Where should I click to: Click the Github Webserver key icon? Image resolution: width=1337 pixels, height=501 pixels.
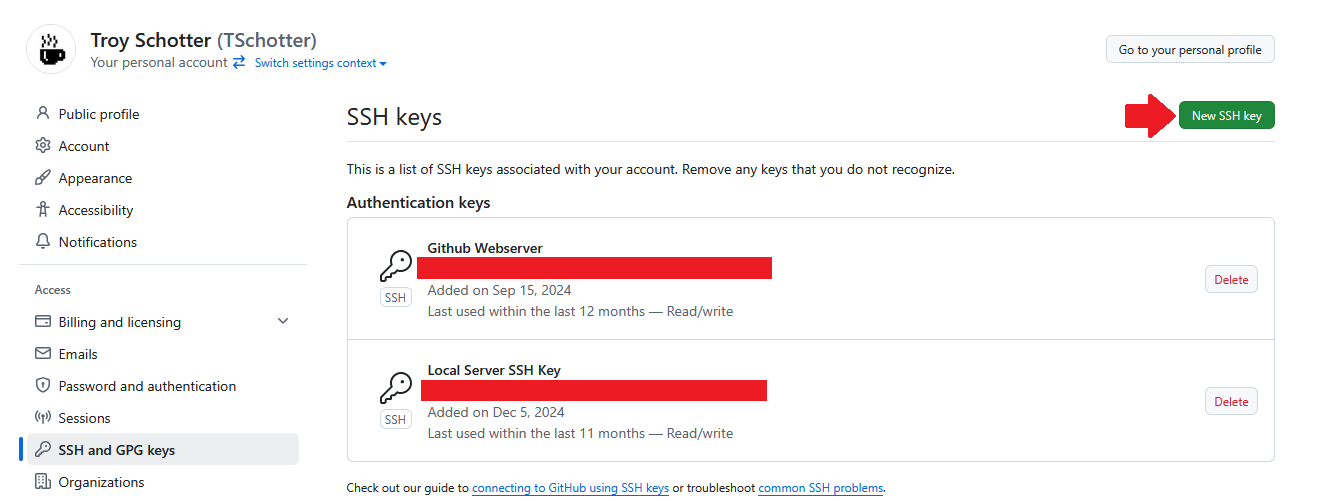(x=396, y=267)
